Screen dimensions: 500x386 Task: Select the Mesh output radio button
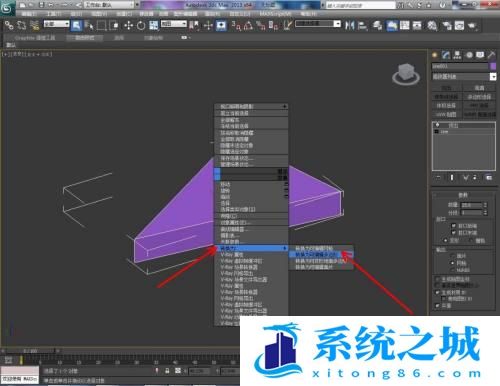453,263
